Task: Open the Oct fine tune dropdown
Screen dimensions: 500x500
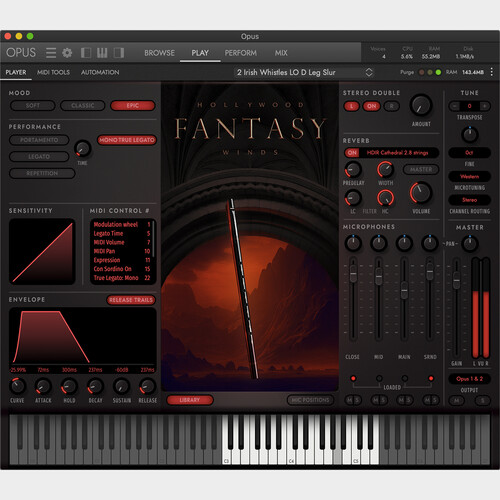Action: [x=469, y=153]
